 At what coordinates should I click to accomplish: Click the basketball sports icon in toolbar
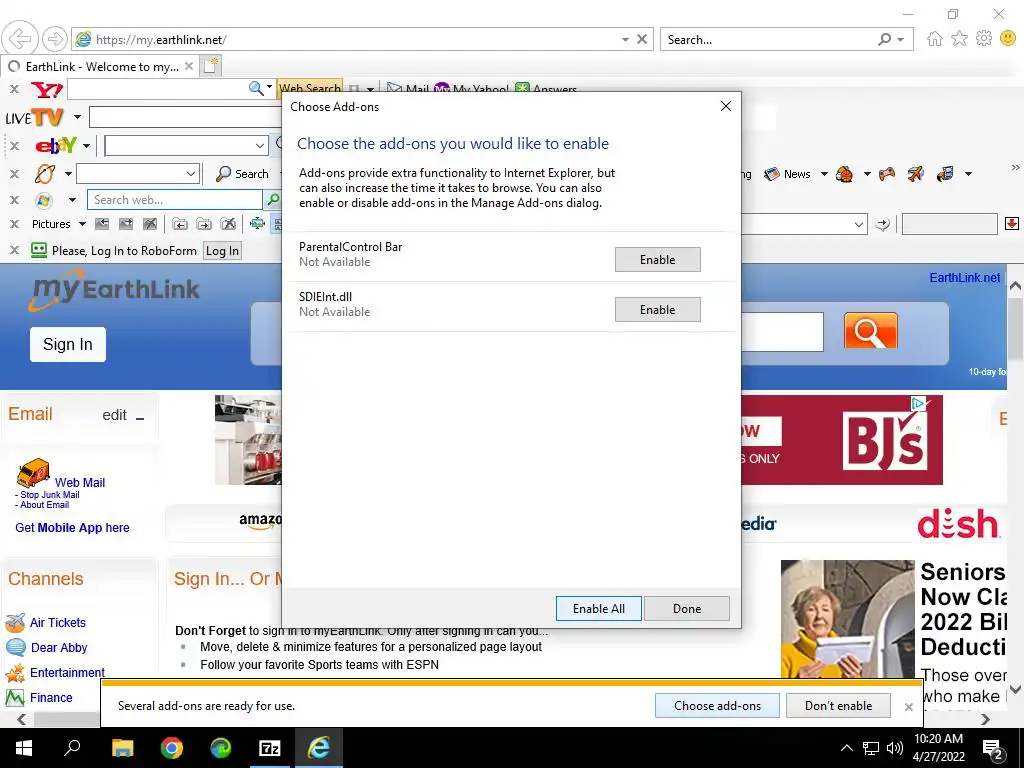click(x=844, y=174)
